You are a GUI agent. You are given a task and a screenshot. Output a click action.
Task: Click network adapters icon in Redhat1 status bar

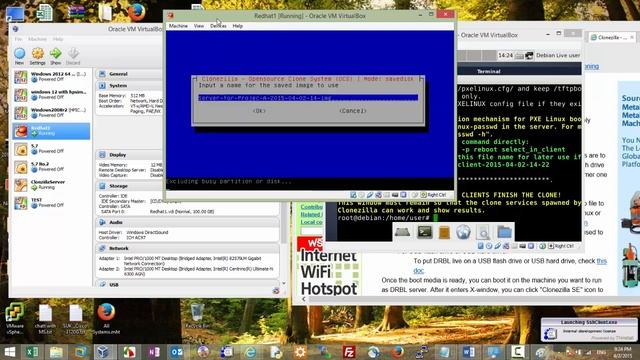378,195
